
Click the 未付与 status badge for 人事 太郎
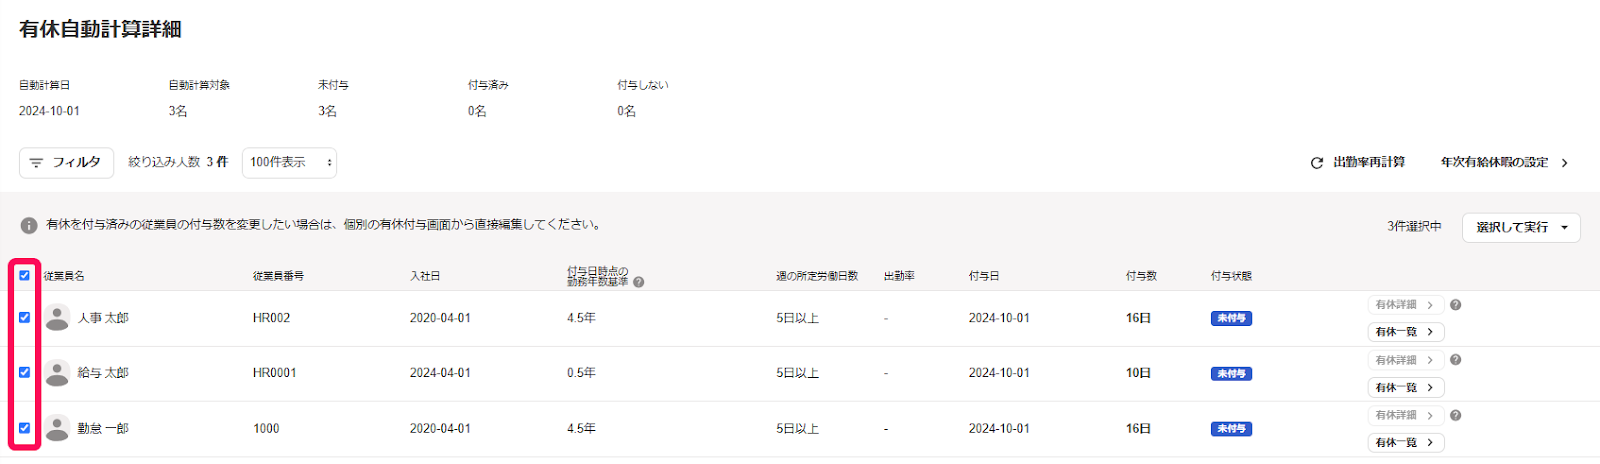1231,318
